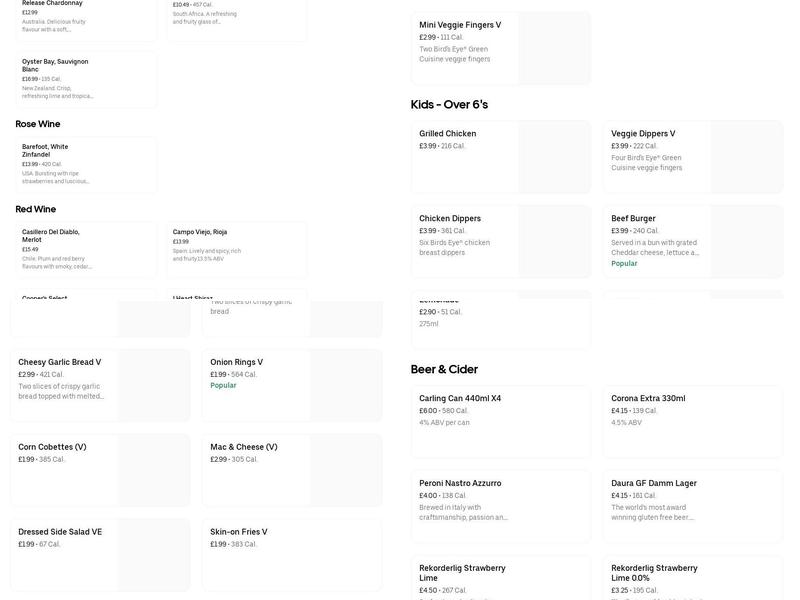Select the Chicken Dippers kids meal
The image size is (800, 600).
[x=501, y=242]
